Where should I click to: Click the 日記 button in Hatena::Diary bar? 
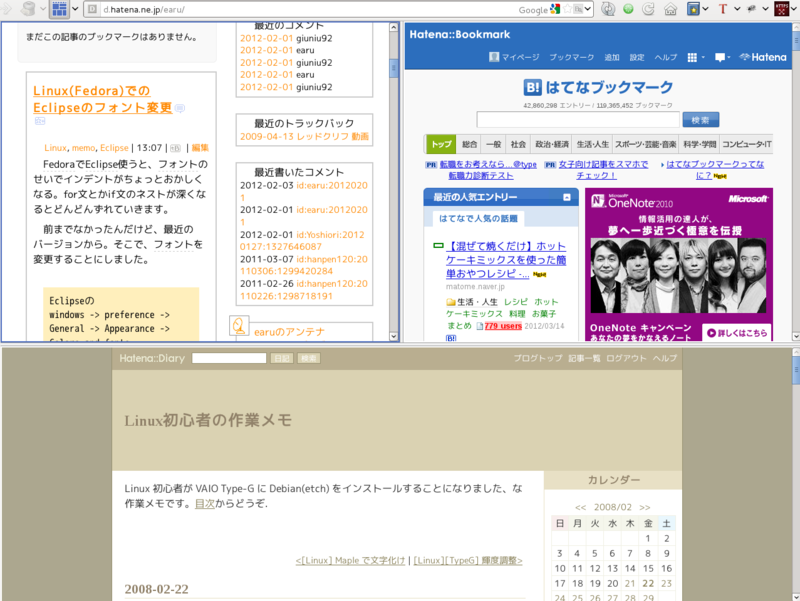click(x=282, y=358)
